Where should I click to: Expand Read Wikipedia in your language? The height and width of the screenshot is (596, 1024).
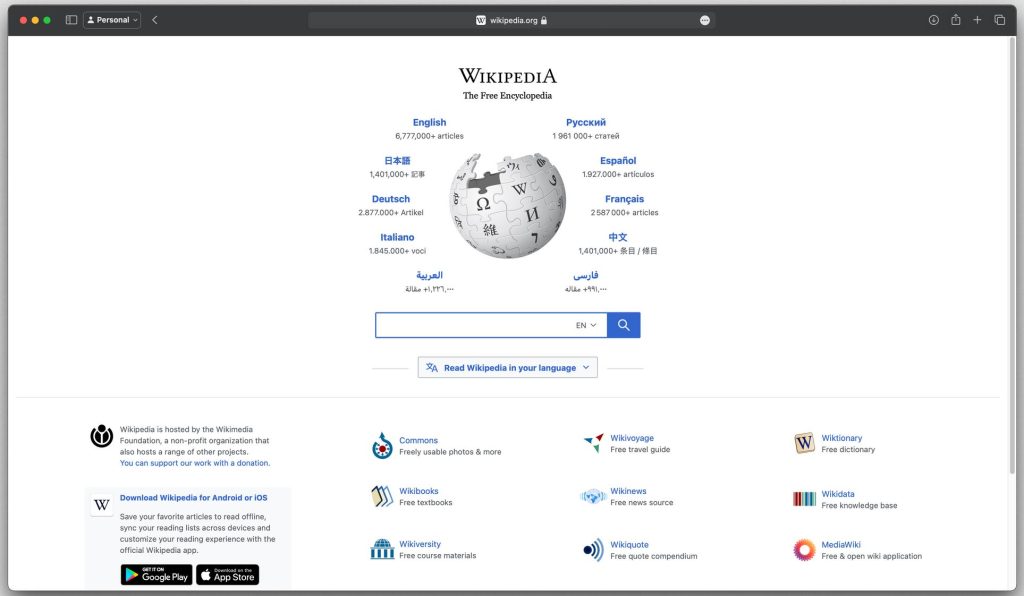(507, 367)
